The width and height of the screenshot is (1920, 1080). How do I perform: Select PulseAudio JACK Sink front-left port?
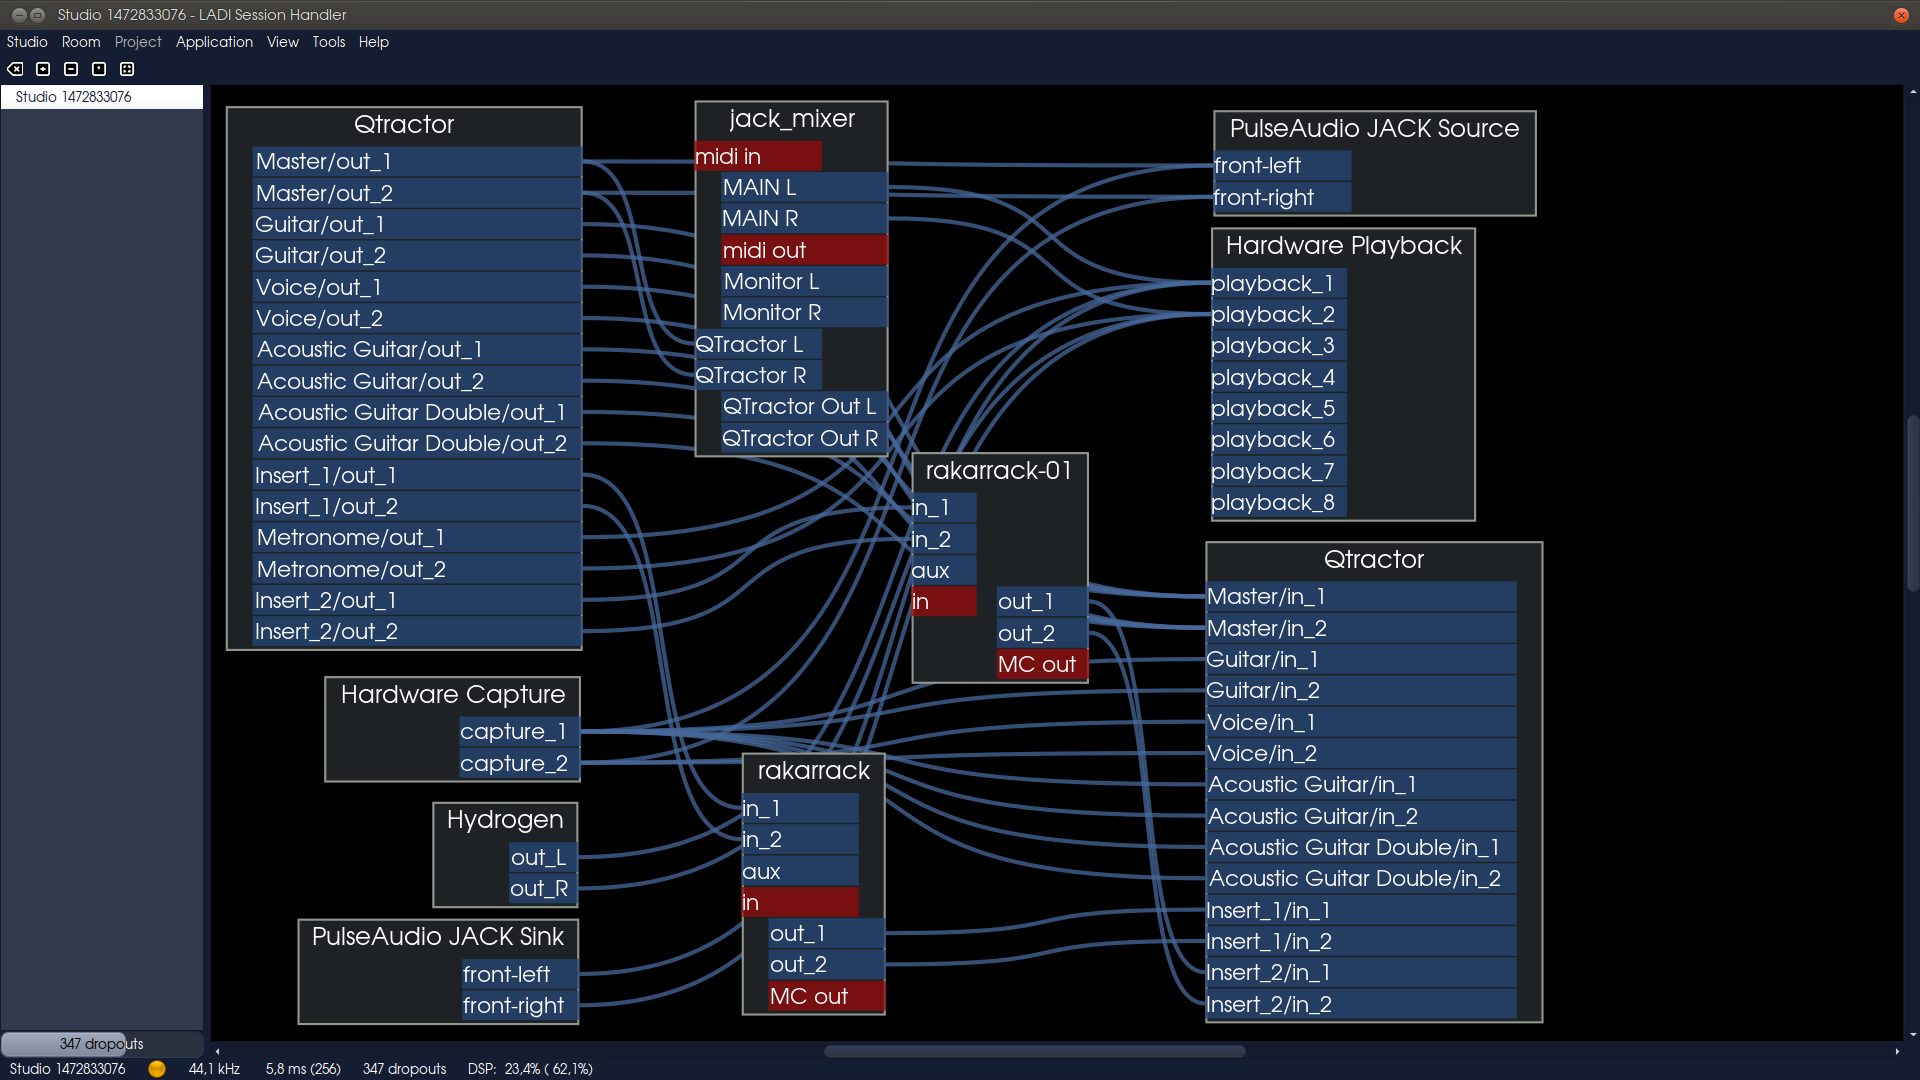[519, 975]
